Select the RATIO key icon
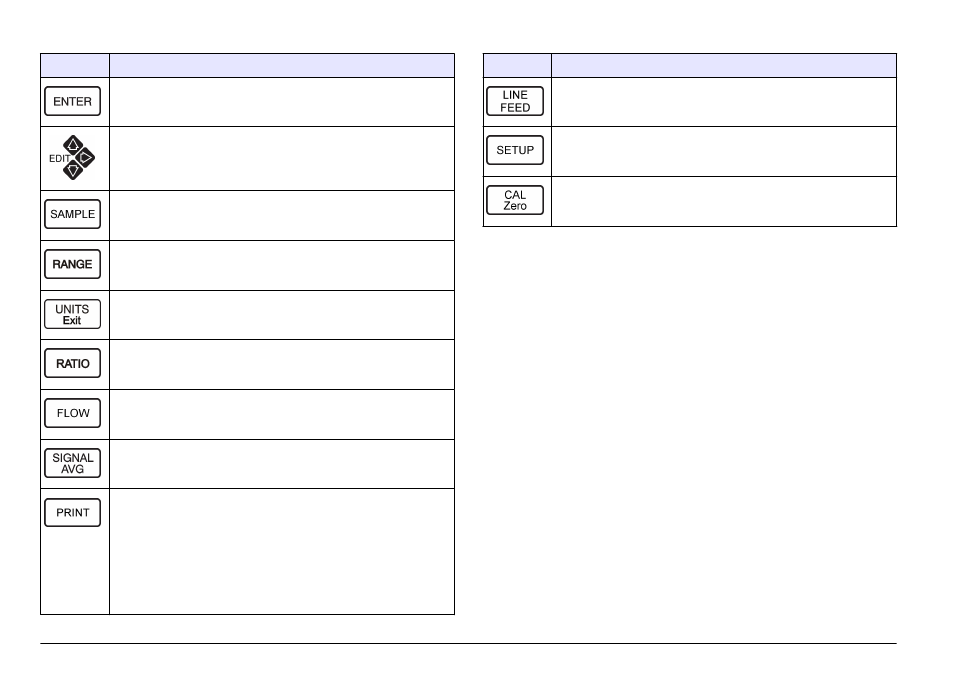This screenshot has height=673, width=954. click(x=72, y=363)
